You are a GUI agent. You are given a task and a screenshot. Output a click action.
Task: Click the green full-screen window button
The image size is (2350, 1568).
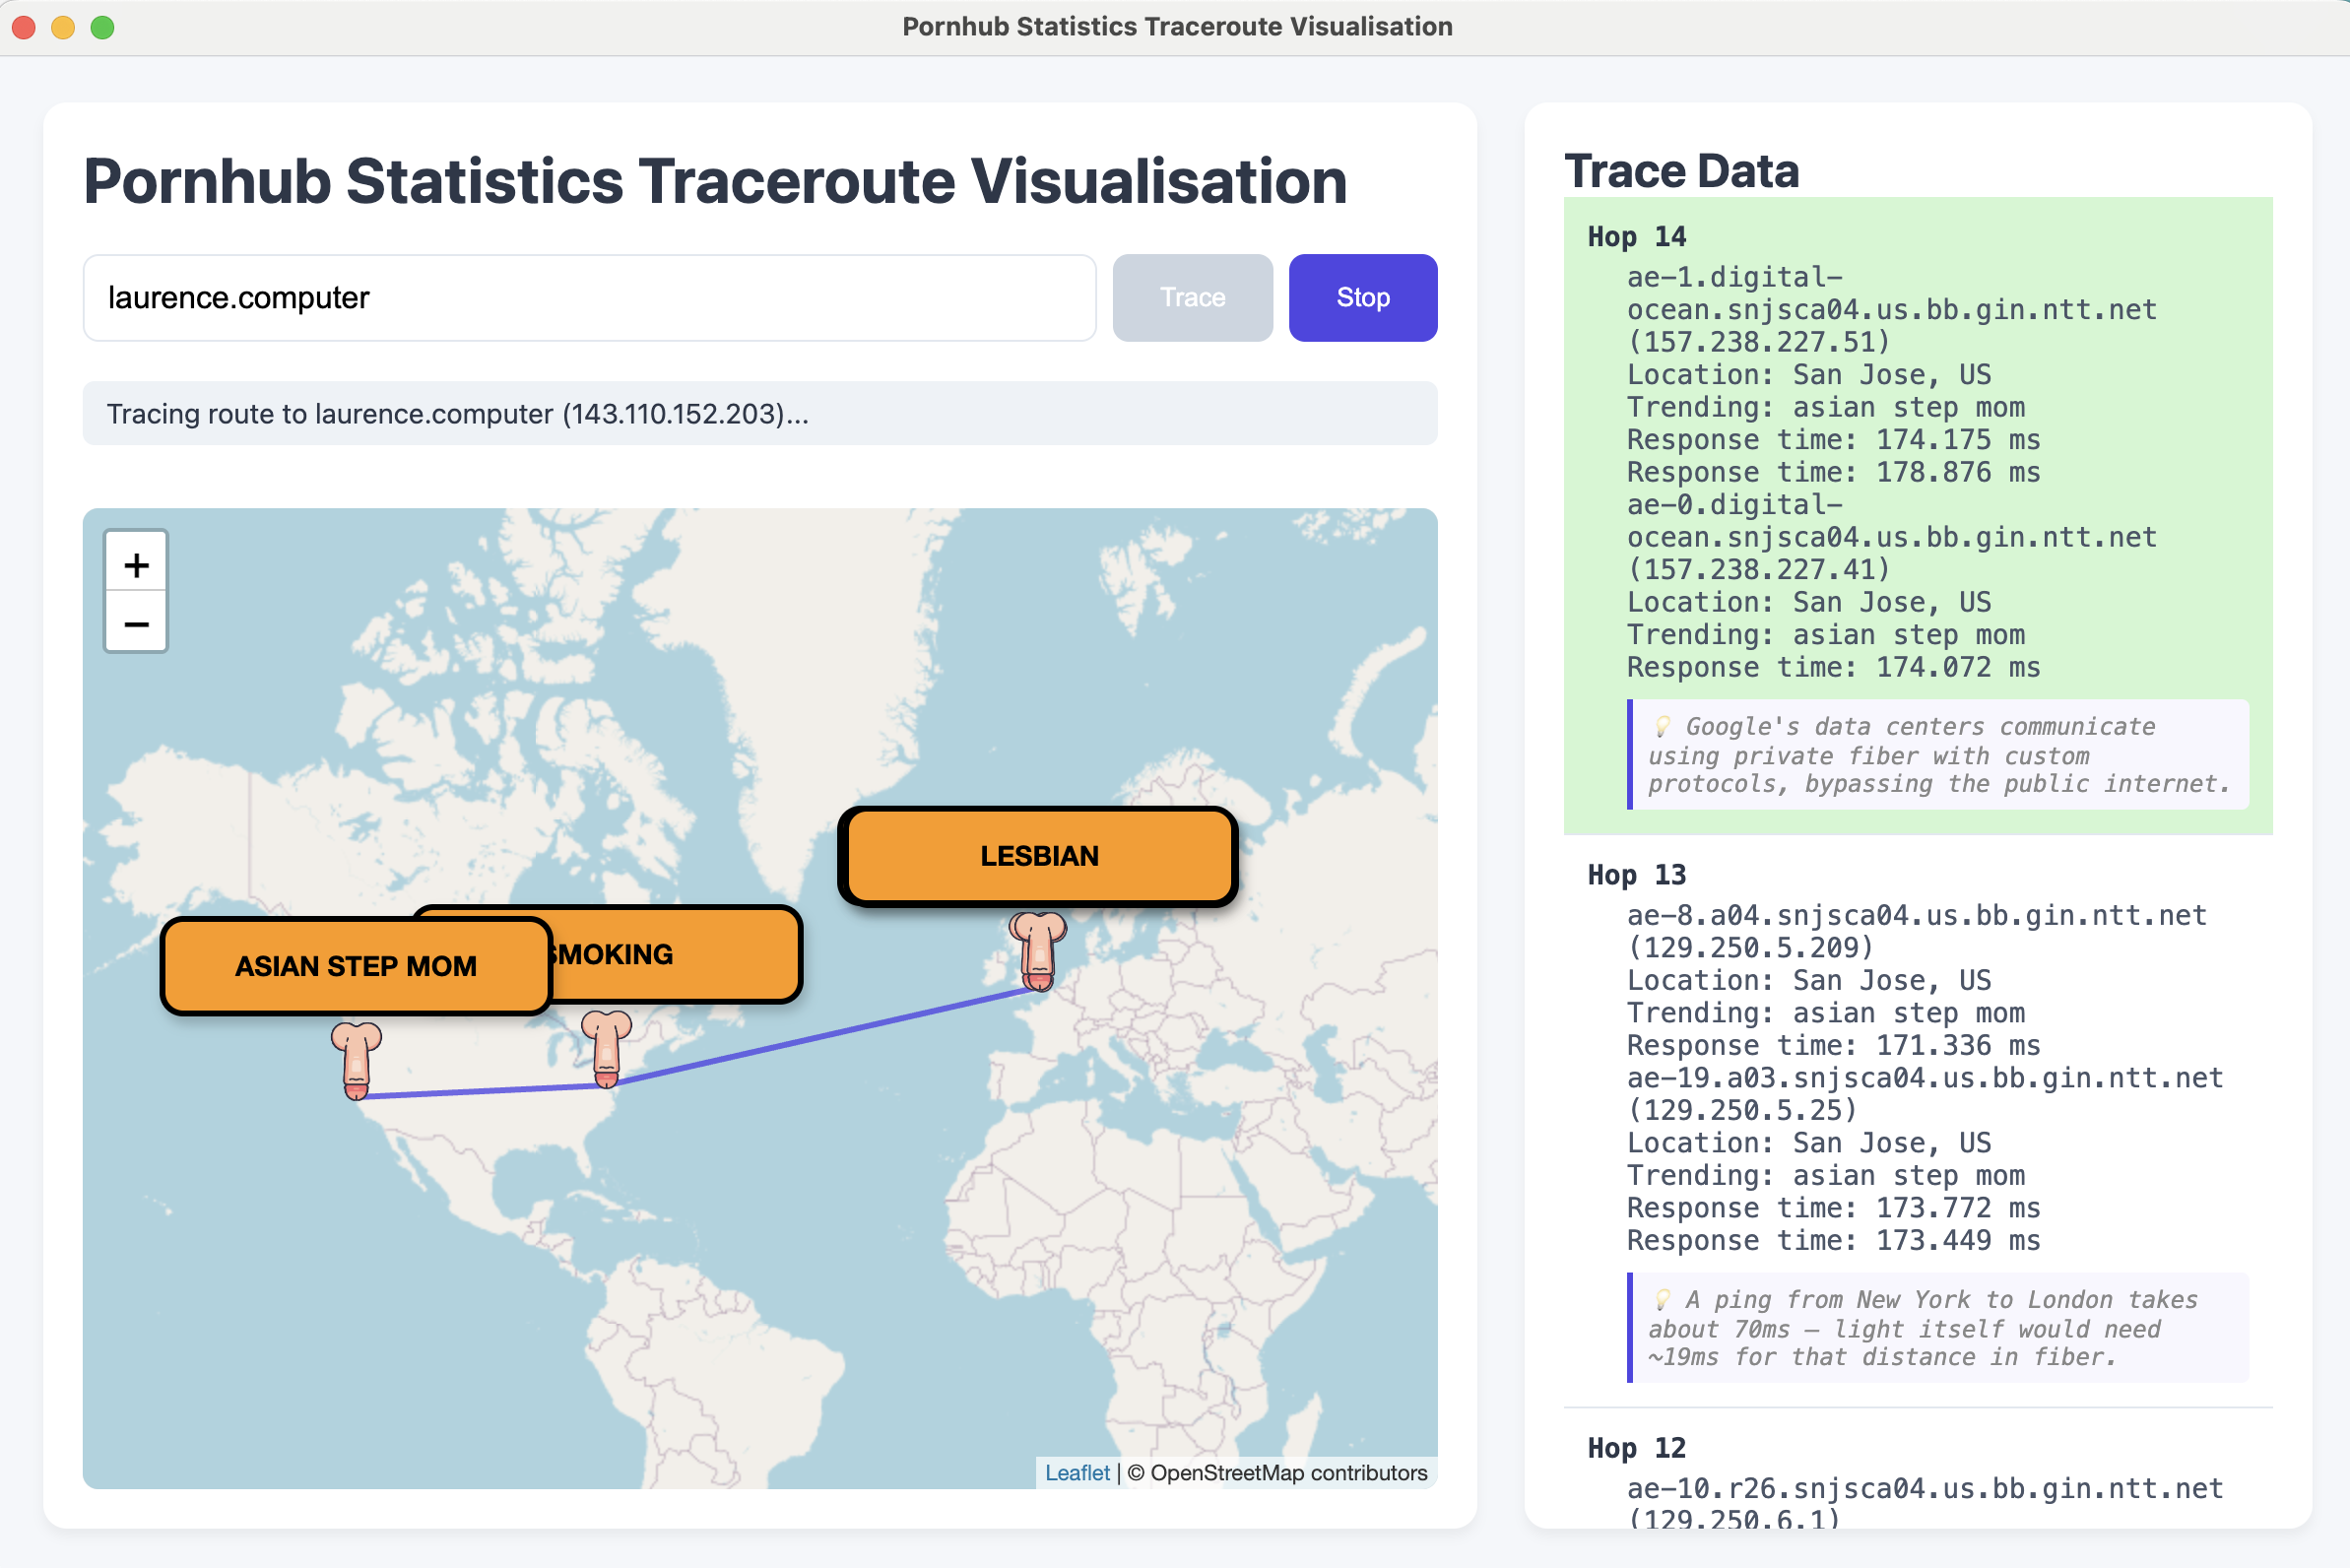100,27
